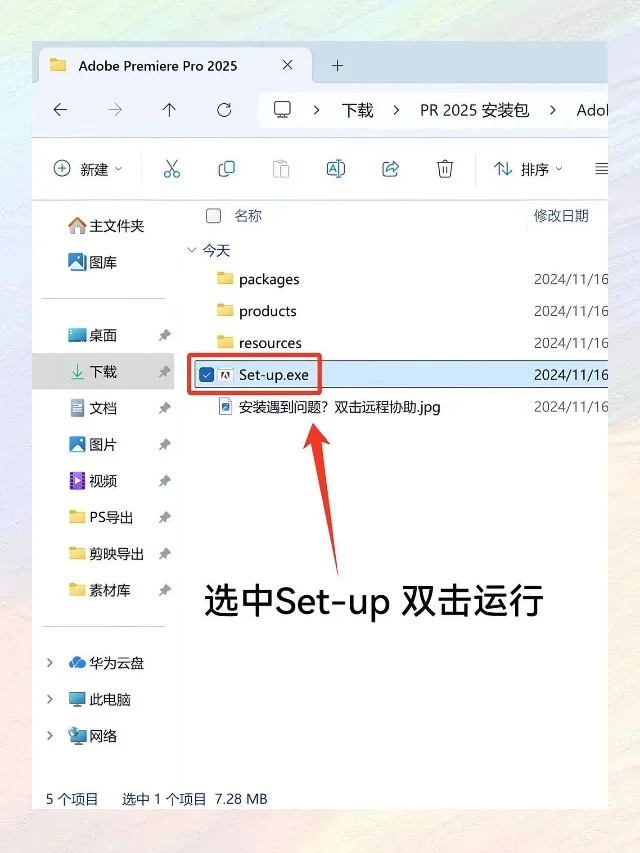The height and width of the screenshot is (853, 640).
Task: Open 图片 in the sidebar
Action: tap(93, 444)
